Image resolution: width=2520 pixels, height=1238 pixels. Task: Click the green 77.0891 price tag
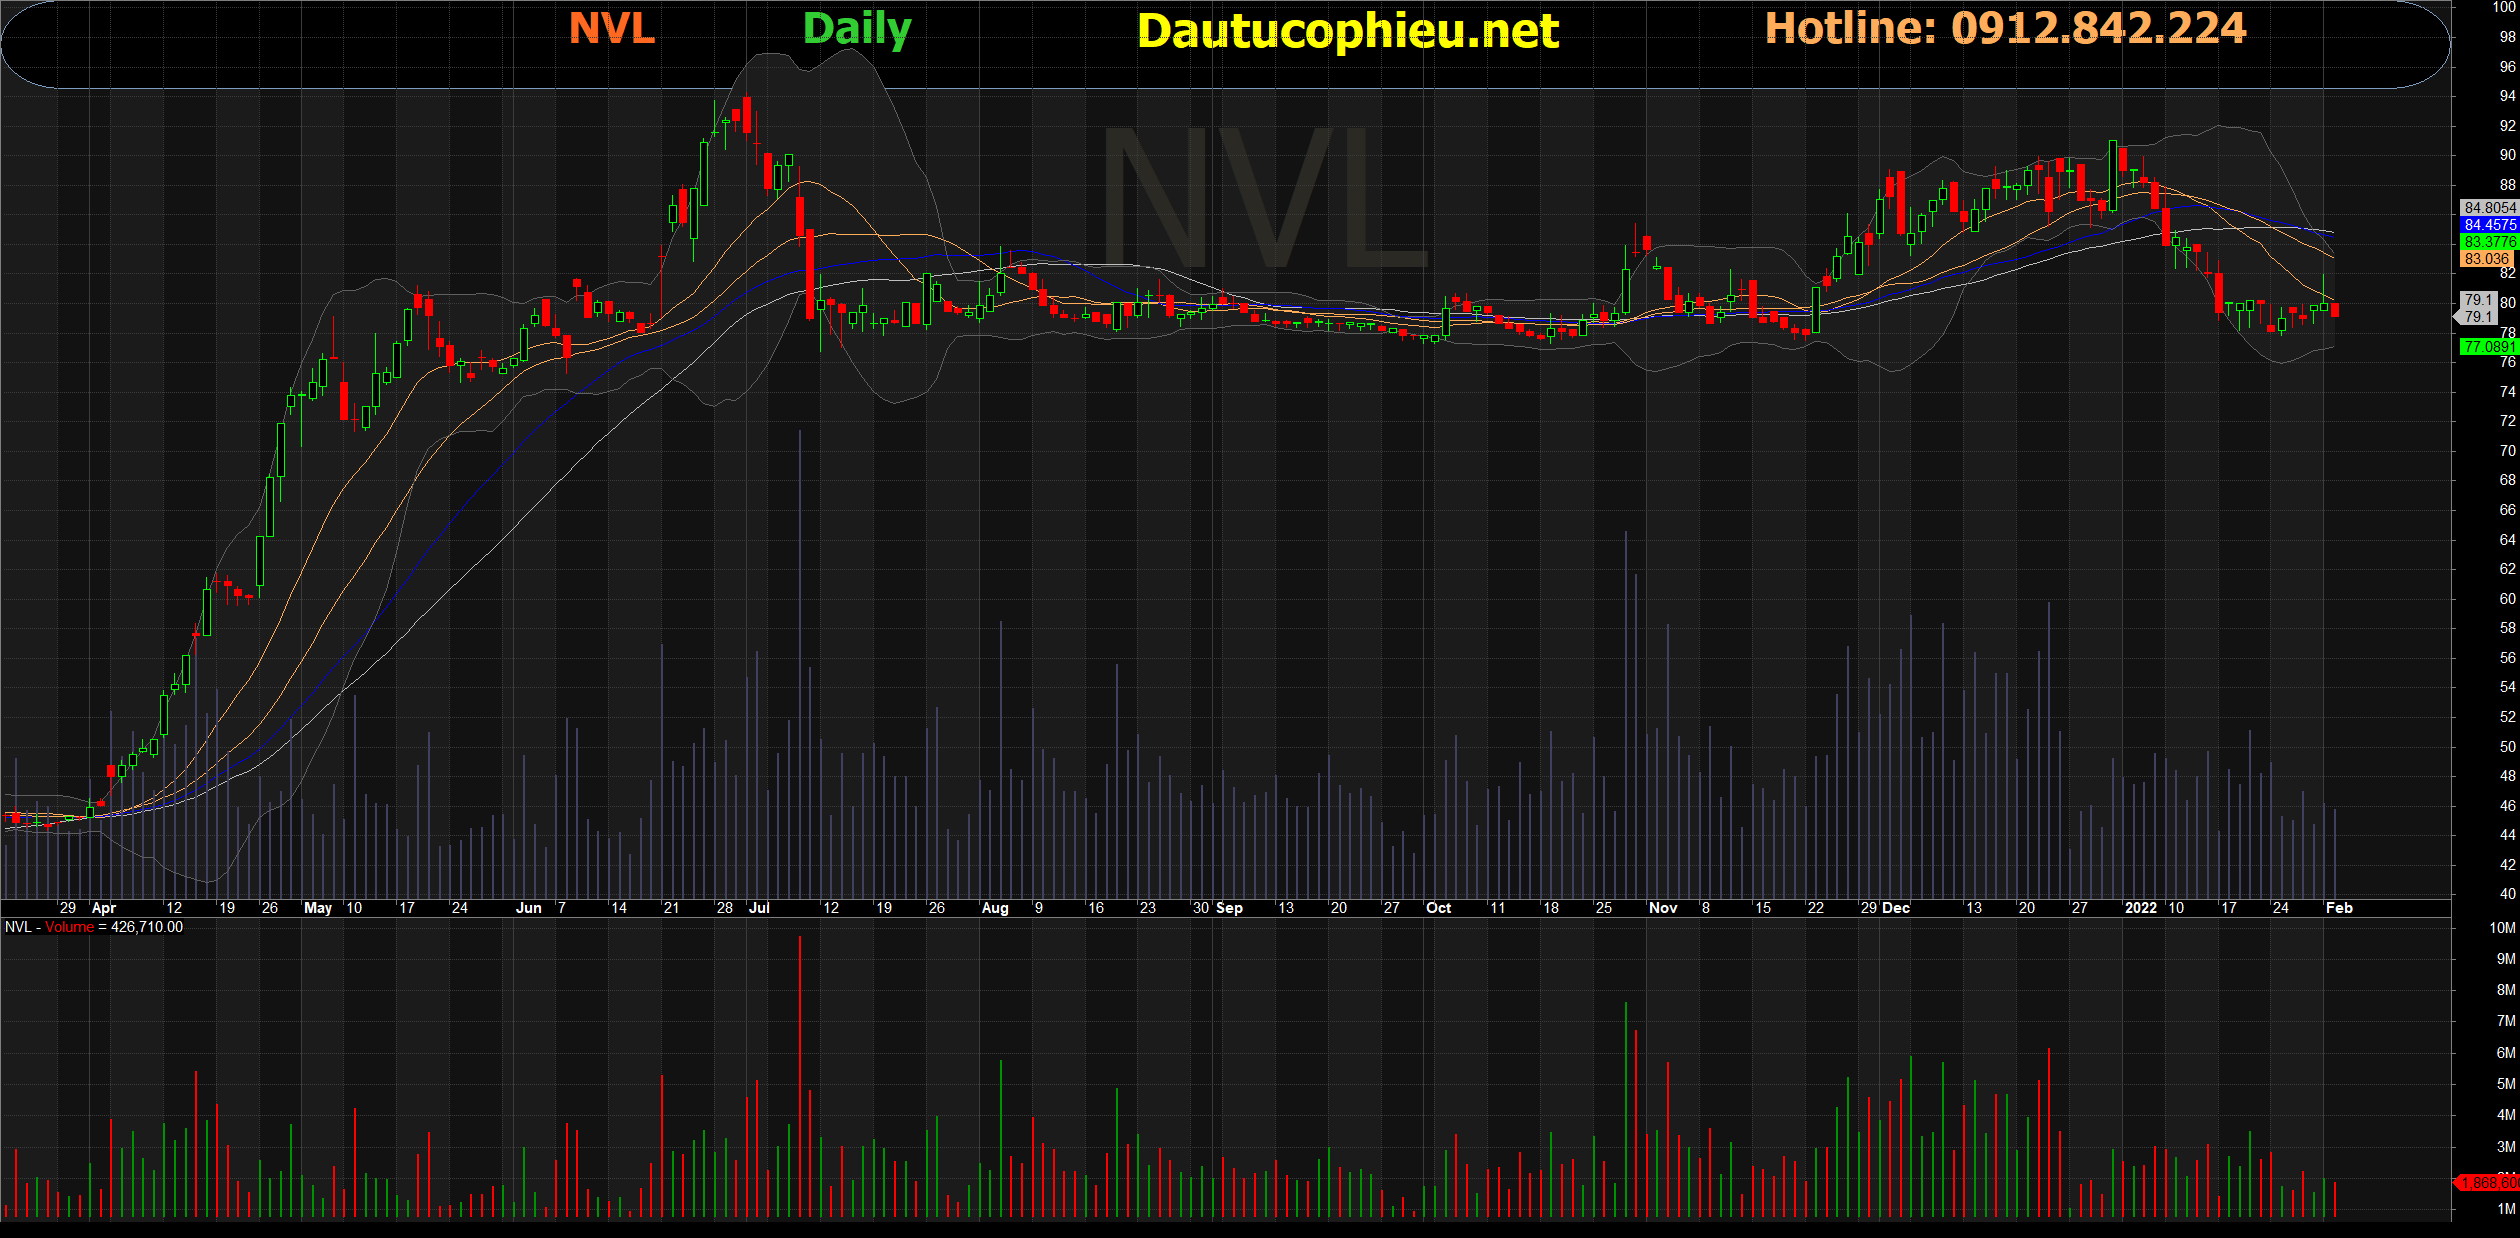pos(2488,347)
